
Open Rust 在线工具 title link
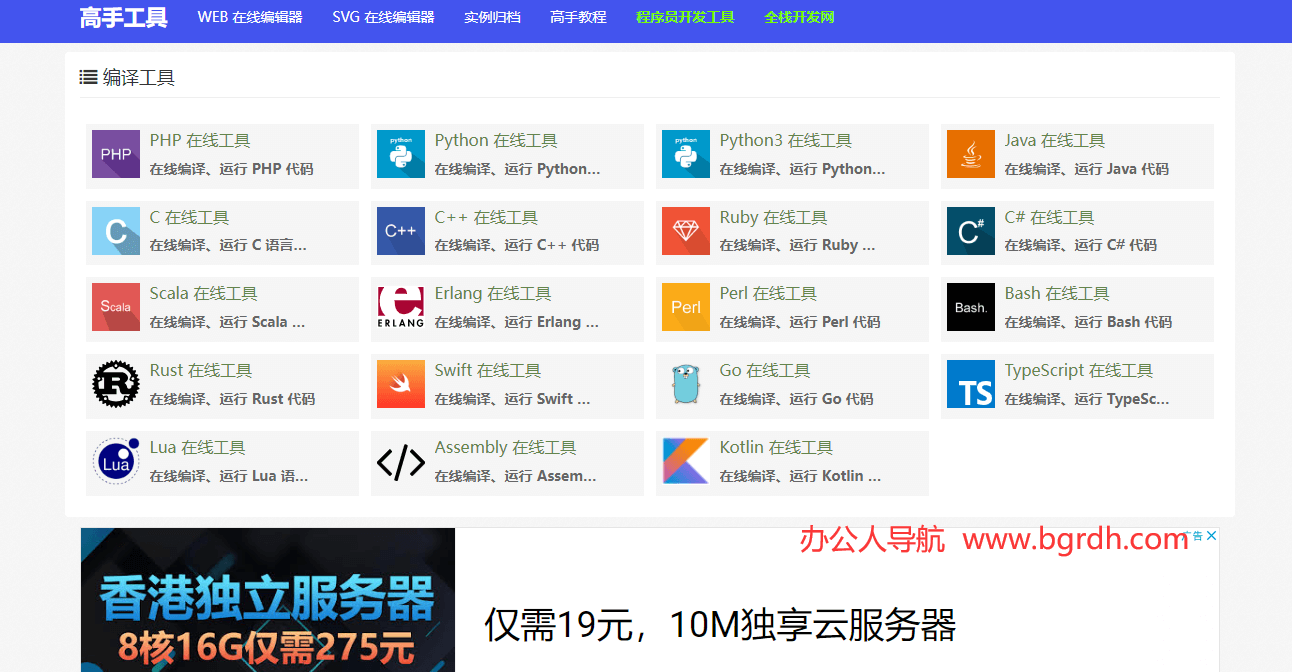[x=201, y=371]
